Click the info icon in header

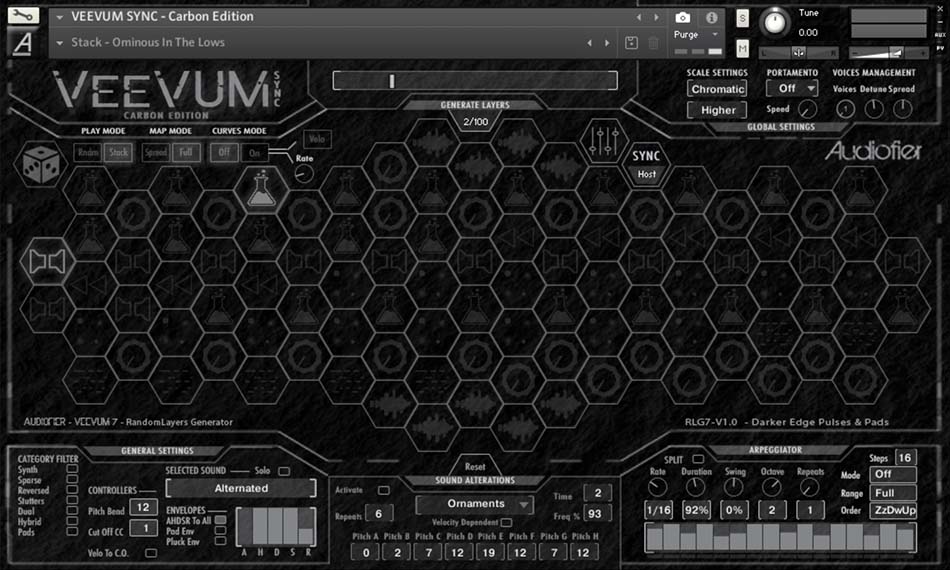(x=711, y=18)
